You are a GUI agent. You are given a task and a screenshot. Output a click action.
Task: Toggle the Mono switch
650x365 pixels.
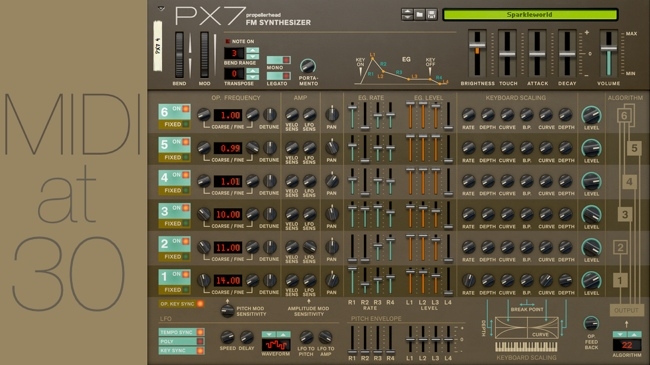point(279,60)
